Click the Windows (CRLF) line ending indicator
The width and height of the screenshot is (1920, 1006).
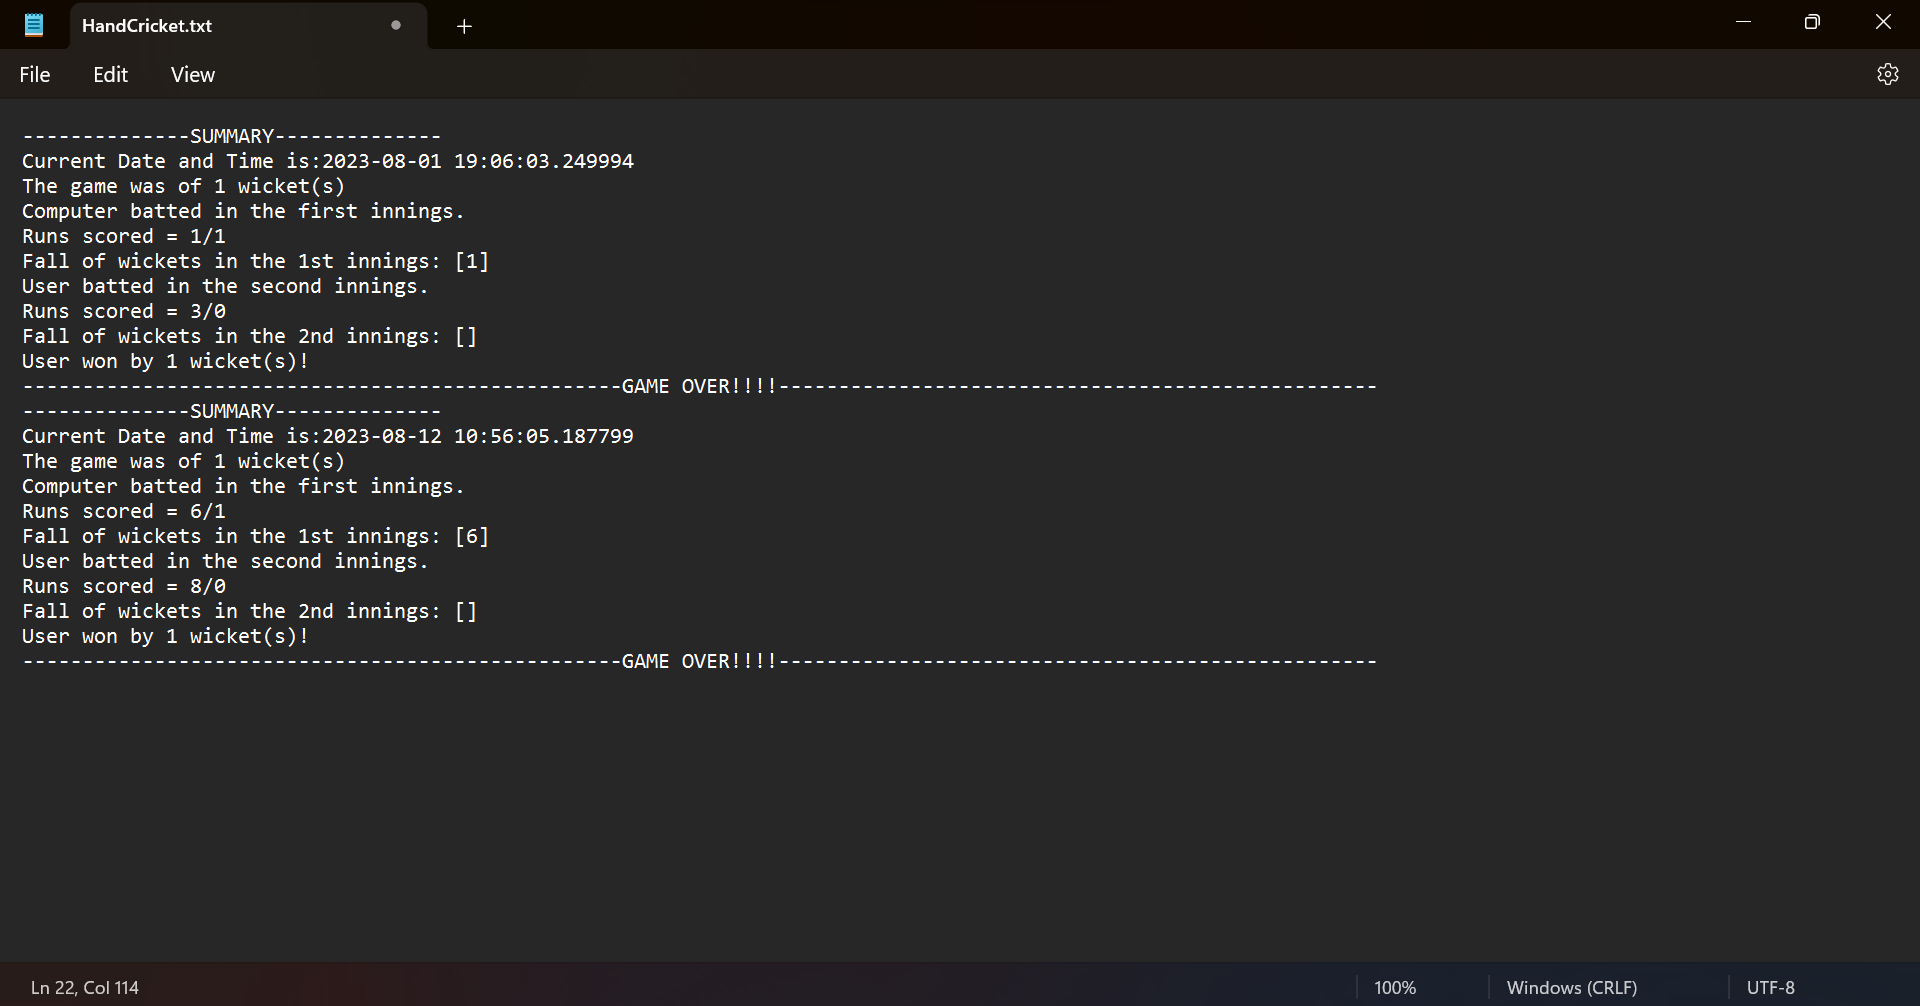pos(1572,987)
